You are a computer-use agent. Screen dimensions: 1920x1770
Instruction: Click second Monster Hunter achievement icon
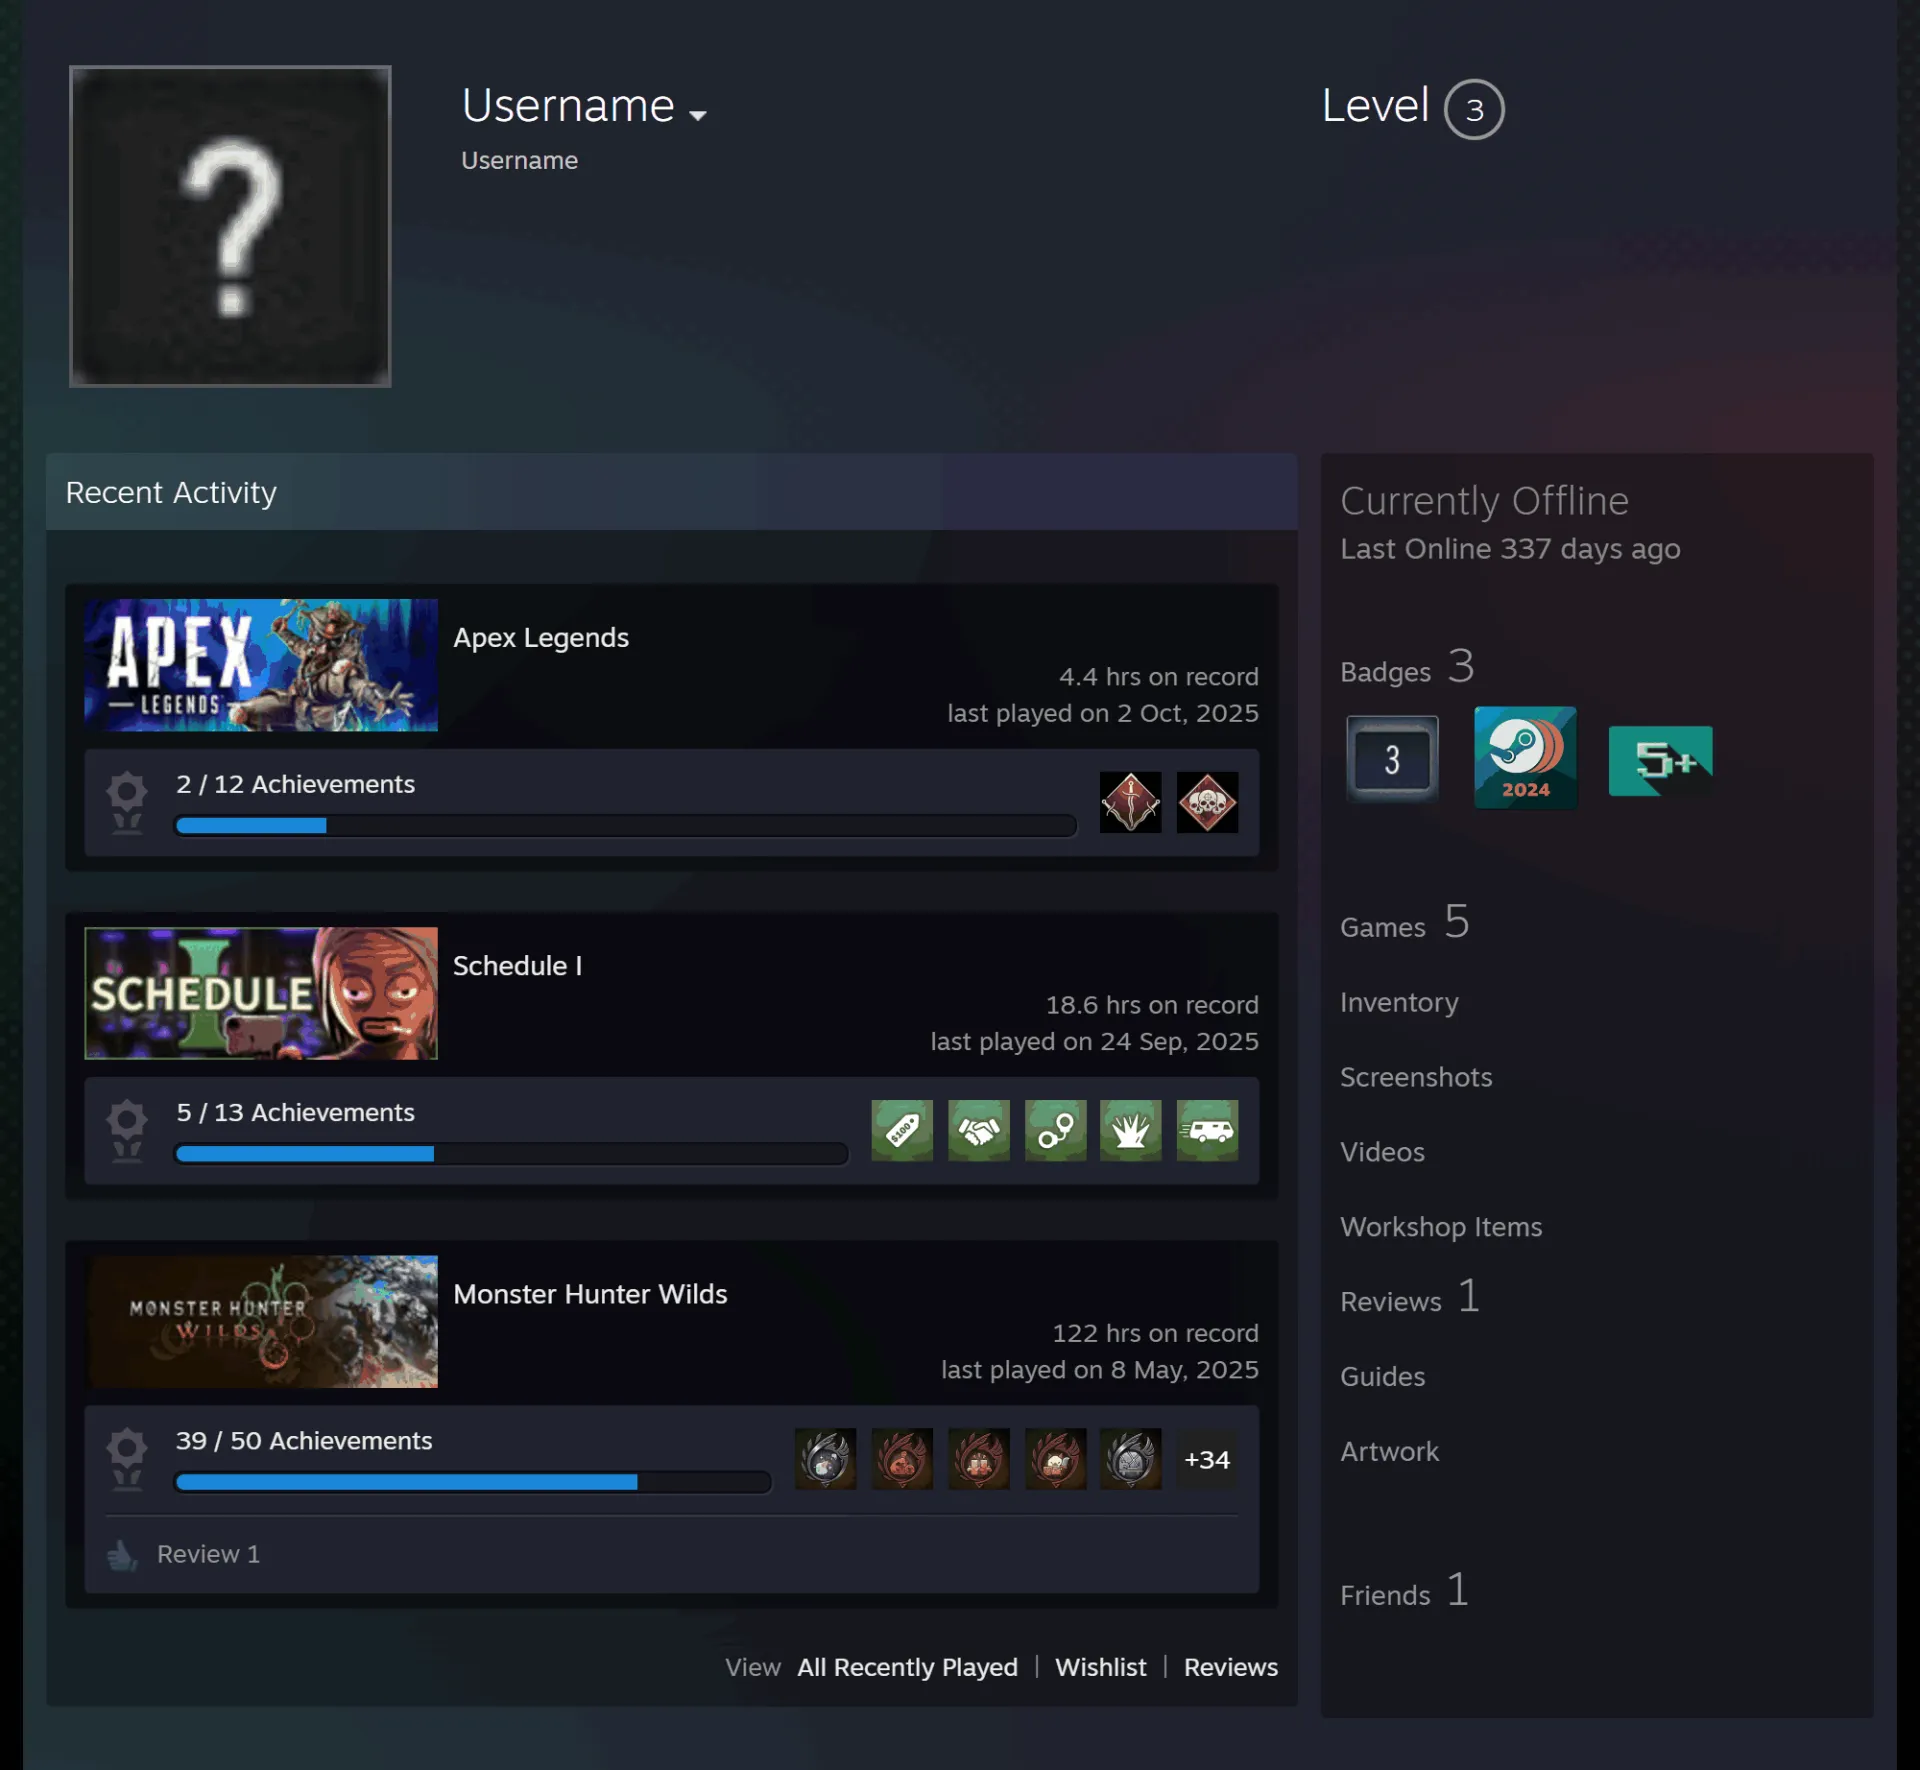tap(902, 1459)
